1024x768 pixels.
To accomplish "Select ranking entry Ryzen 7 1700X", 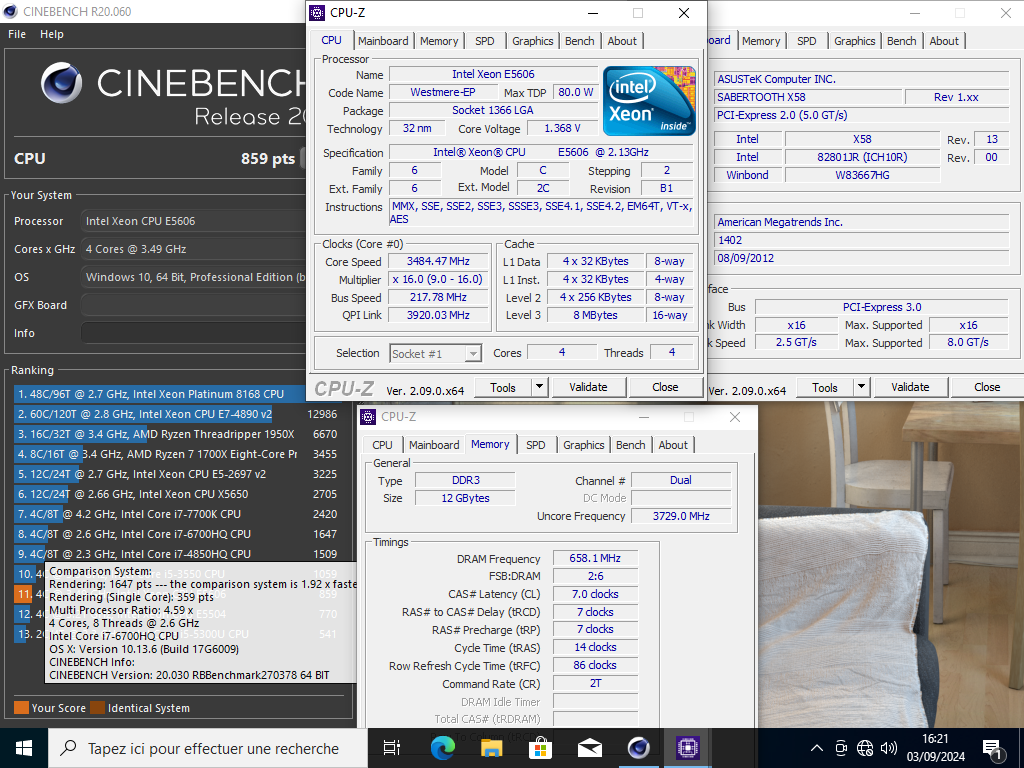I will [x=176, y=454].
